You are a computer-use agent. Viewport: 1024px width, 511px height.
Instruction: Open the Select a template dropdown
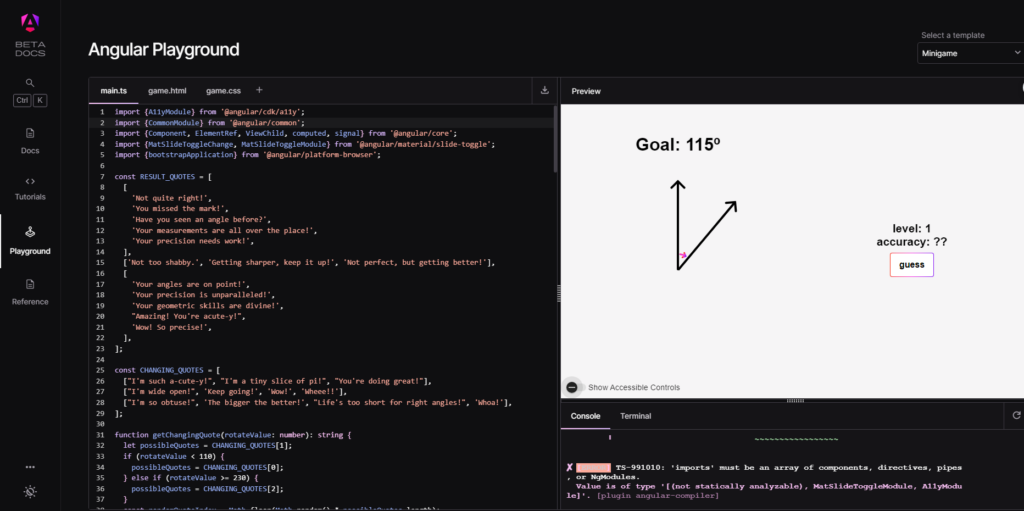pyautogui.click(x=970, y=53)
